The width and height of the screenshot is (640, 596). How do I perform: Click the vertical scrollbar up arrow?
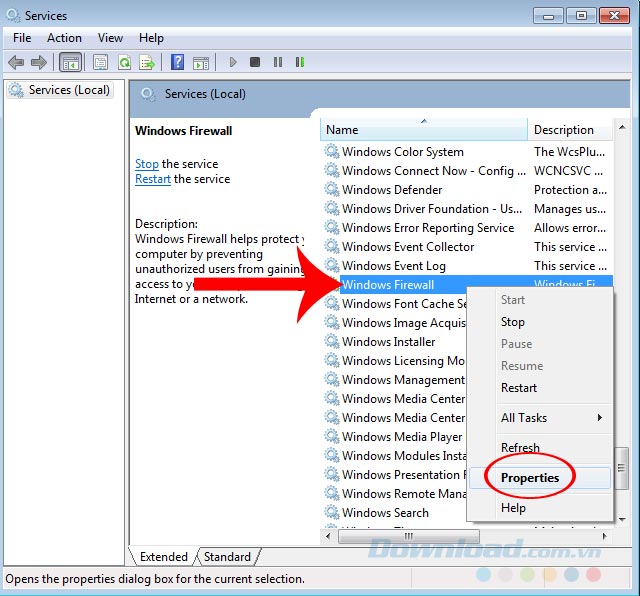tap(622, 127)
